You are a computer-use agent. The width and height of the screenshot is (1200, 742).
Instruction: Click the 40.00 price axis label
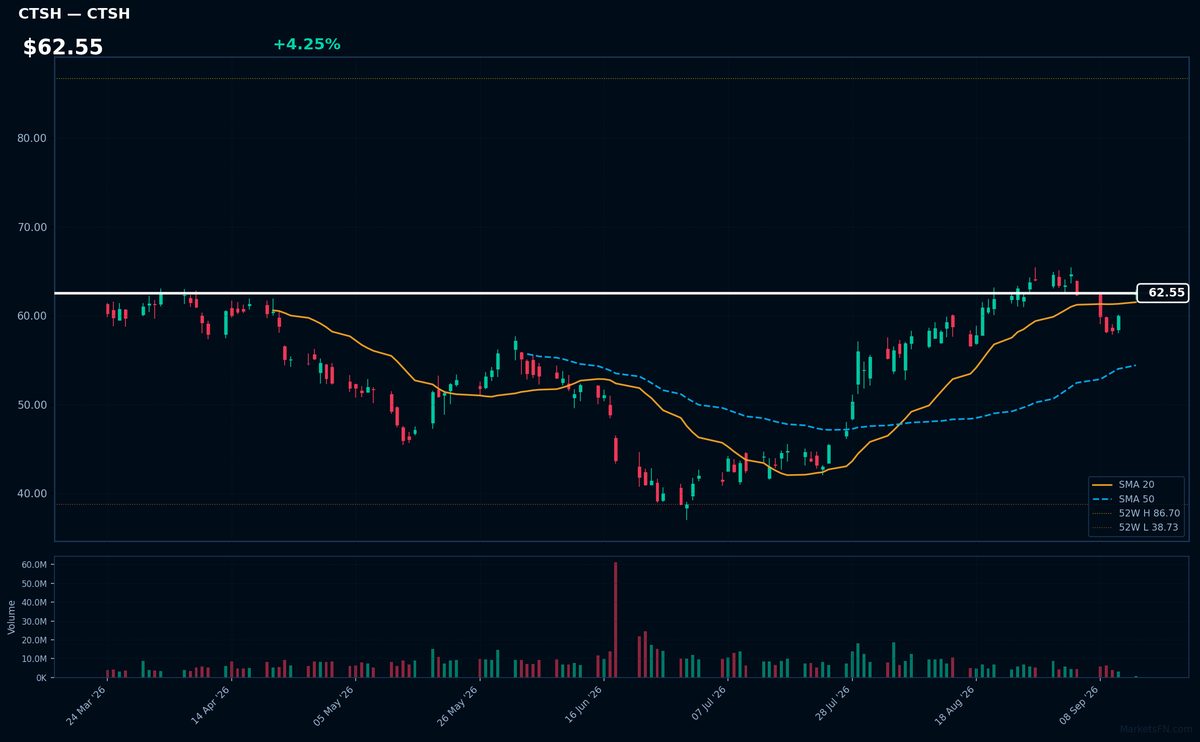point(32,493)
